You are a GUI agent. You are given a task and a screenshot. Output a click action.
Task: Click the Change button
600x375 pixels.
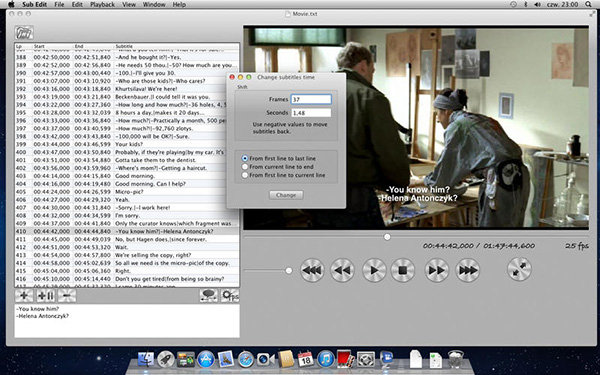[286, 195]
